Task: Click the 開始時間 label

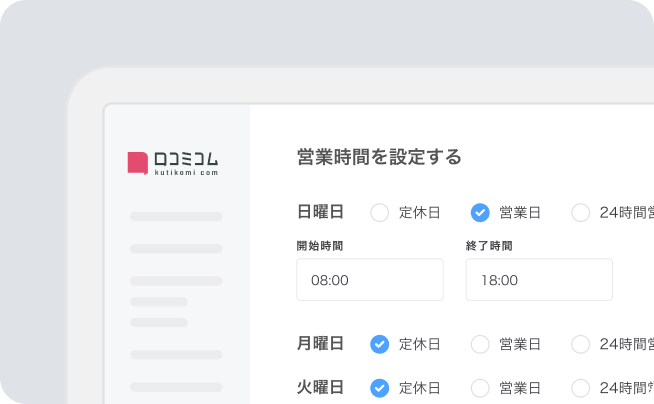Action: pos(320,246)
